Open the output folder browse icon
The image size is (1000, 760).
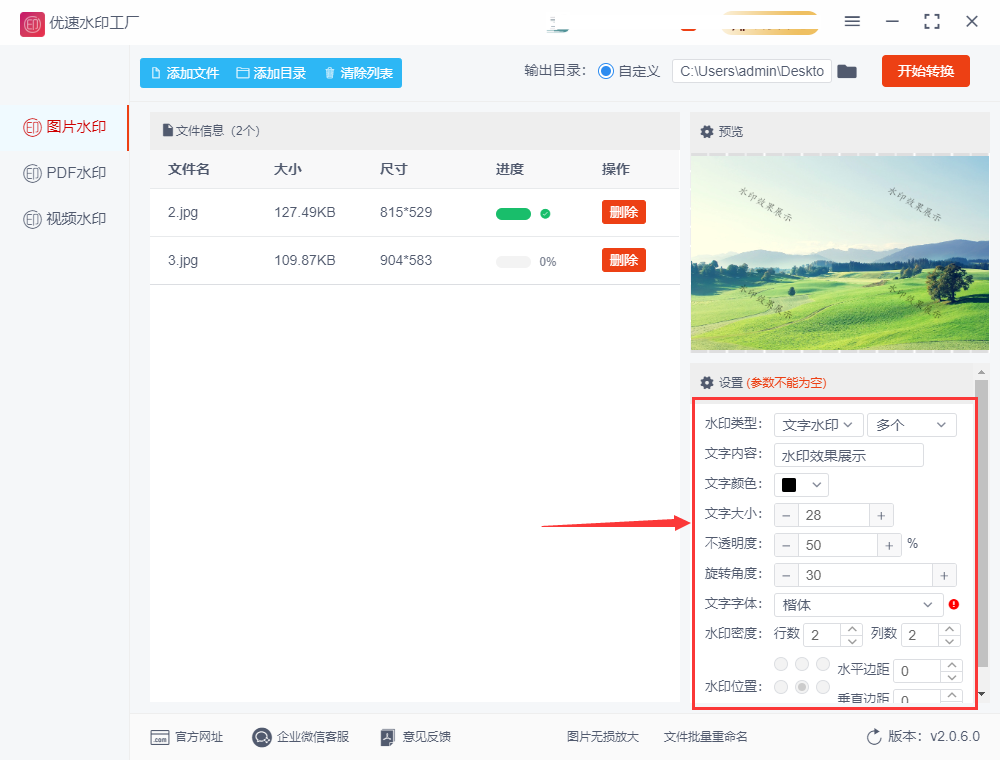click(x=847, y=71)
